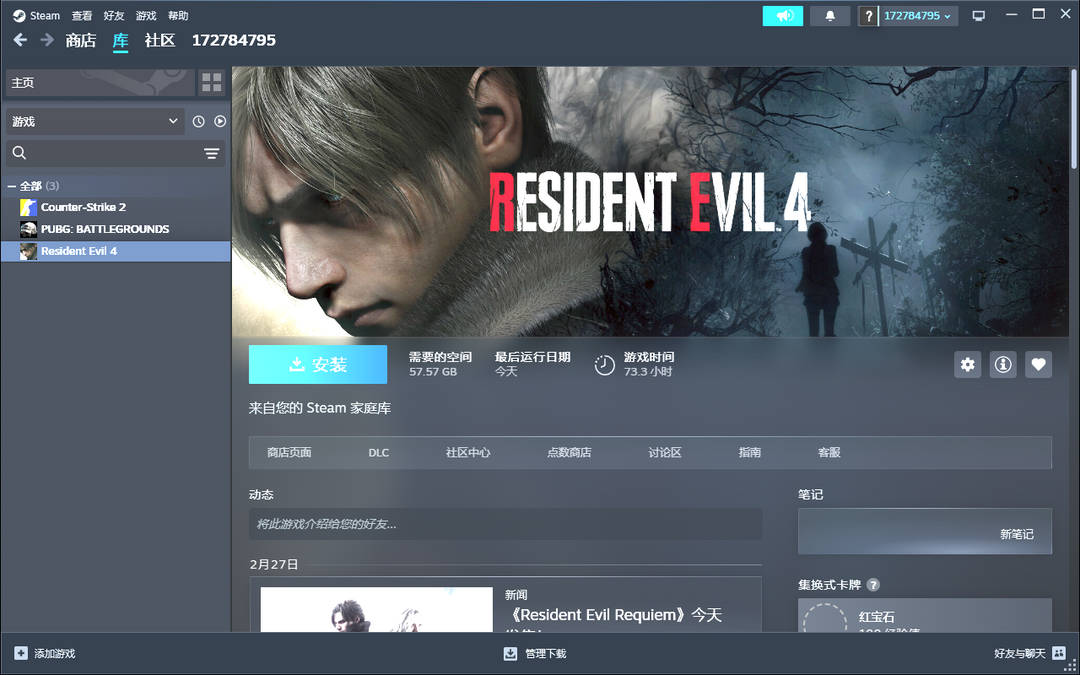Switch to the DLC tab
The image size is (1080, 675).
(x=378, y=453)
